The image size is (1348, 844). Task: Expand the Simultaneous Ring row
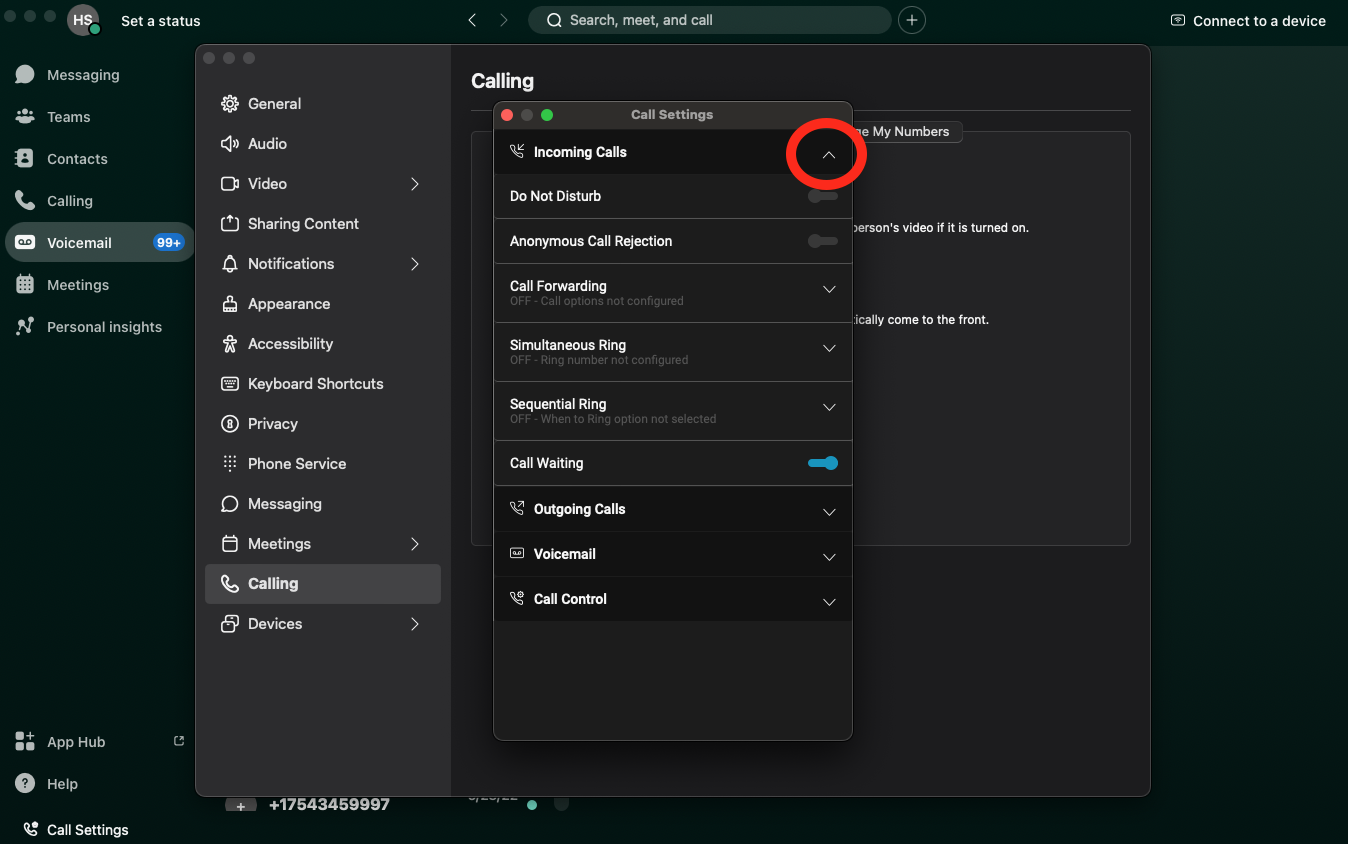click(x=828, y=349)
